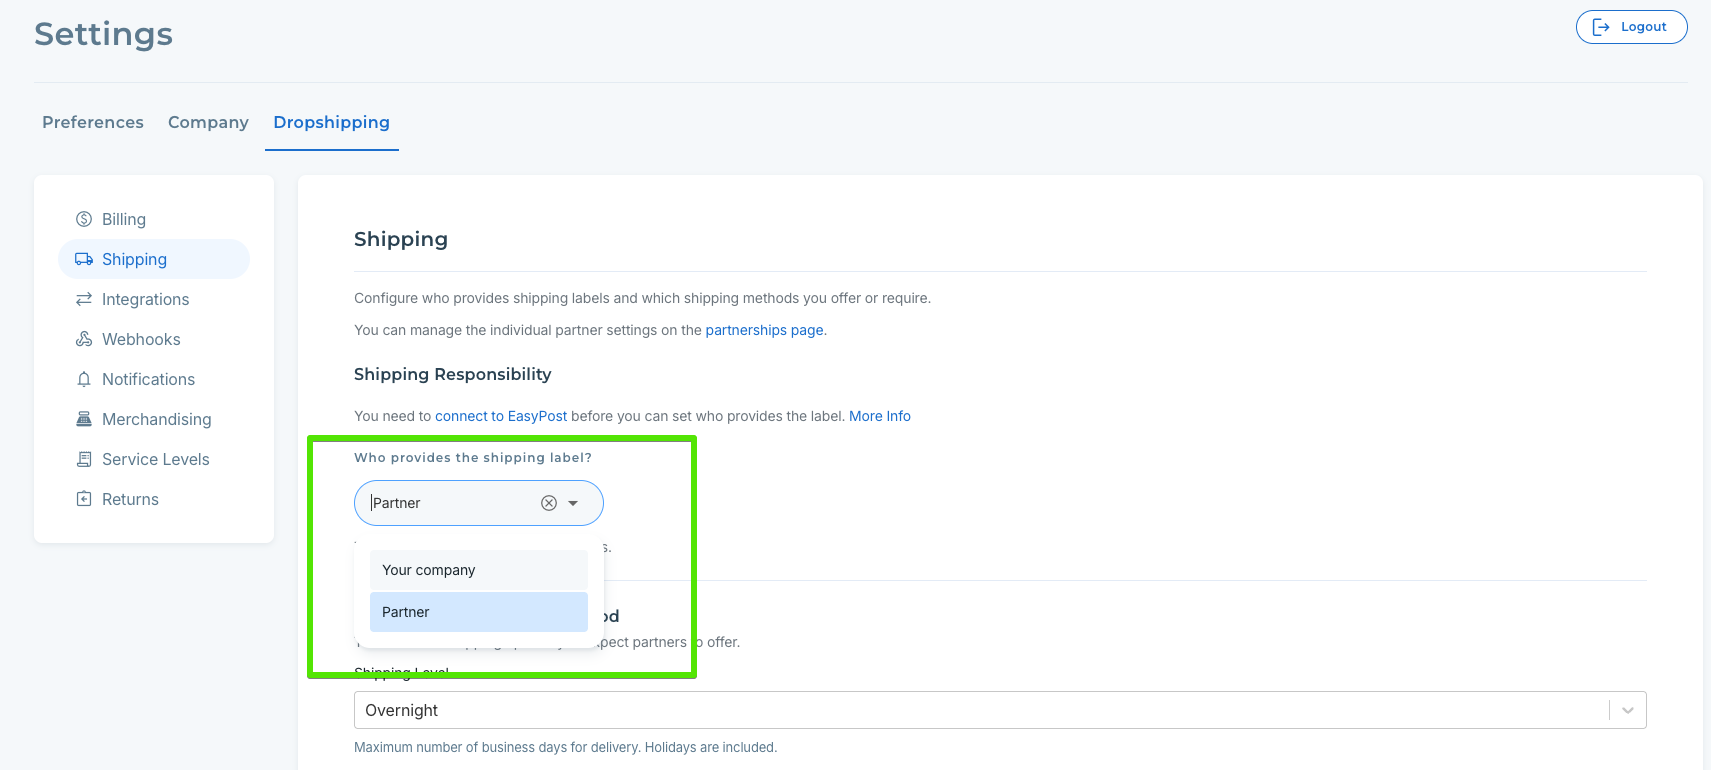Click the Returns icon in sidebar

click(84, 499)
